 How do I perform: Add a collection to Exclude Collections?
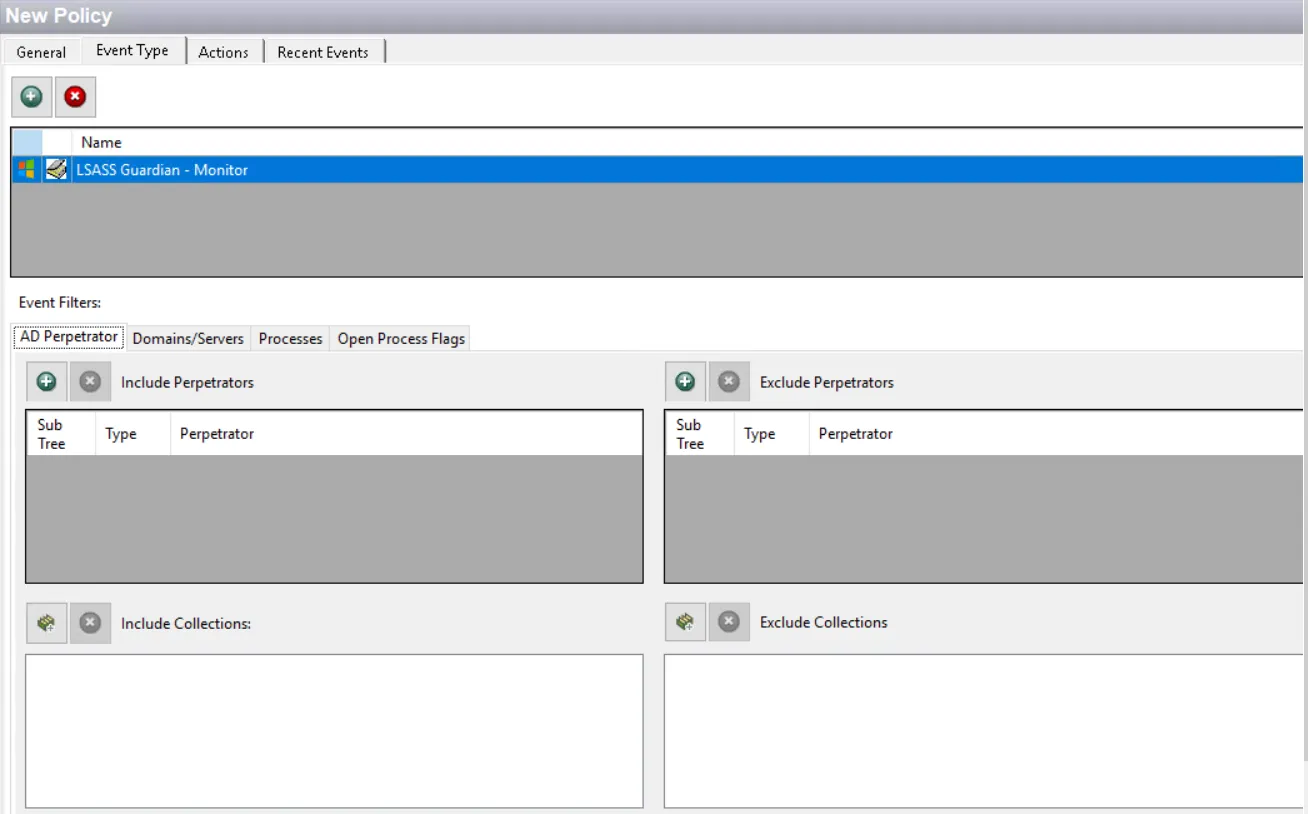point(685,622)
